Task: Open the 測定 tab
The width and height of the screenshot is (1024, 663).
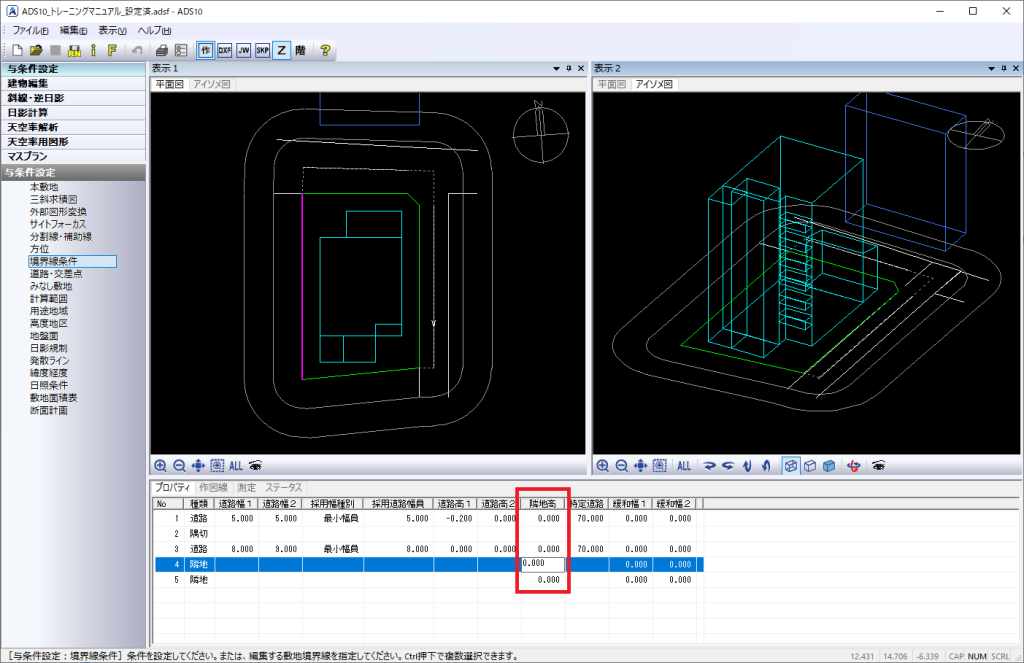Action: (246, 487)
